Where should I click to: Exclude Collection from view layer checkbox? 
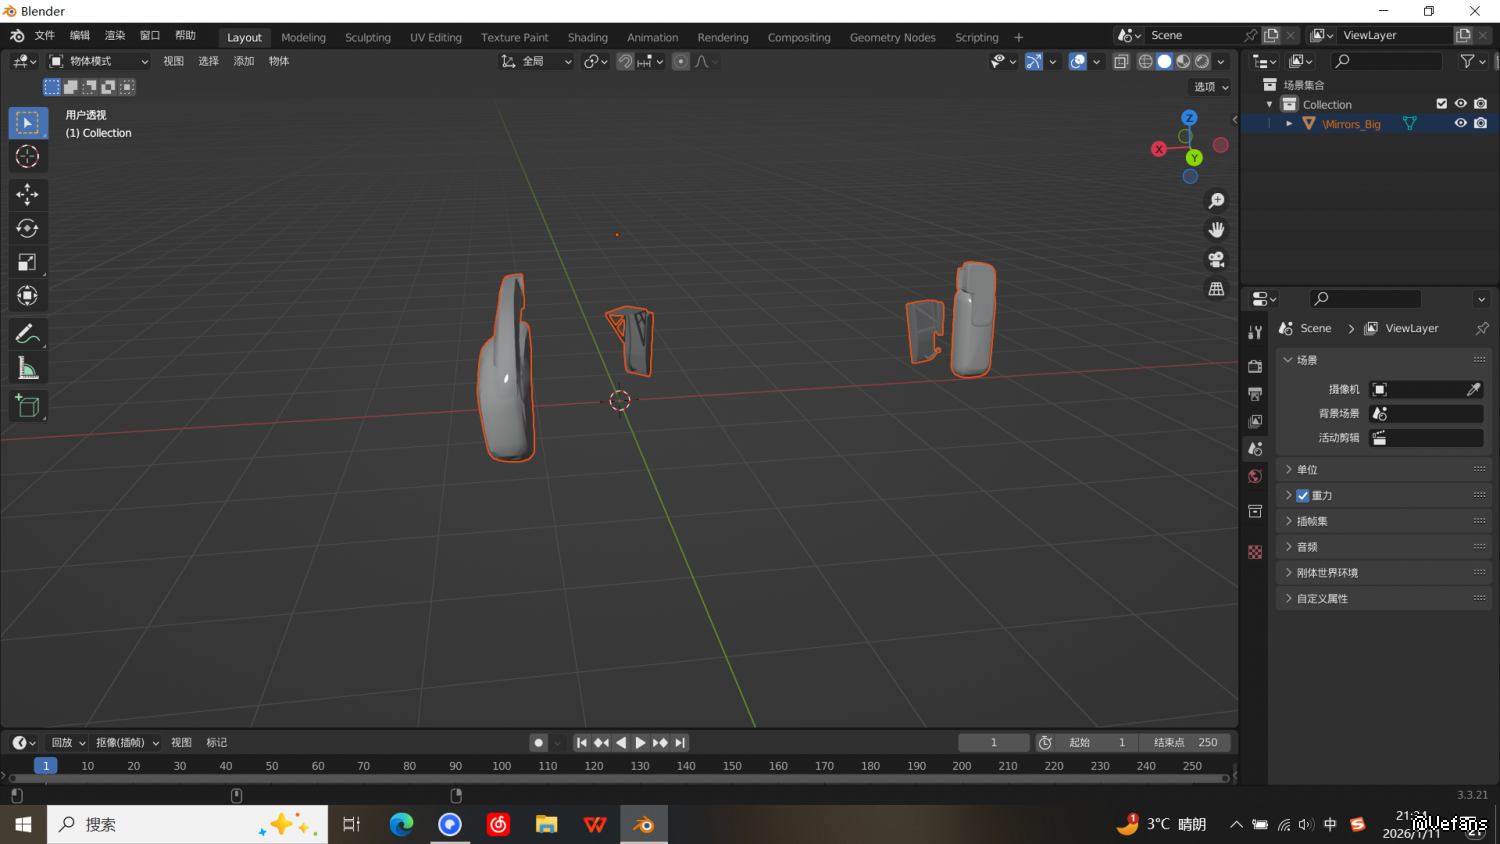coord(1441,104)
